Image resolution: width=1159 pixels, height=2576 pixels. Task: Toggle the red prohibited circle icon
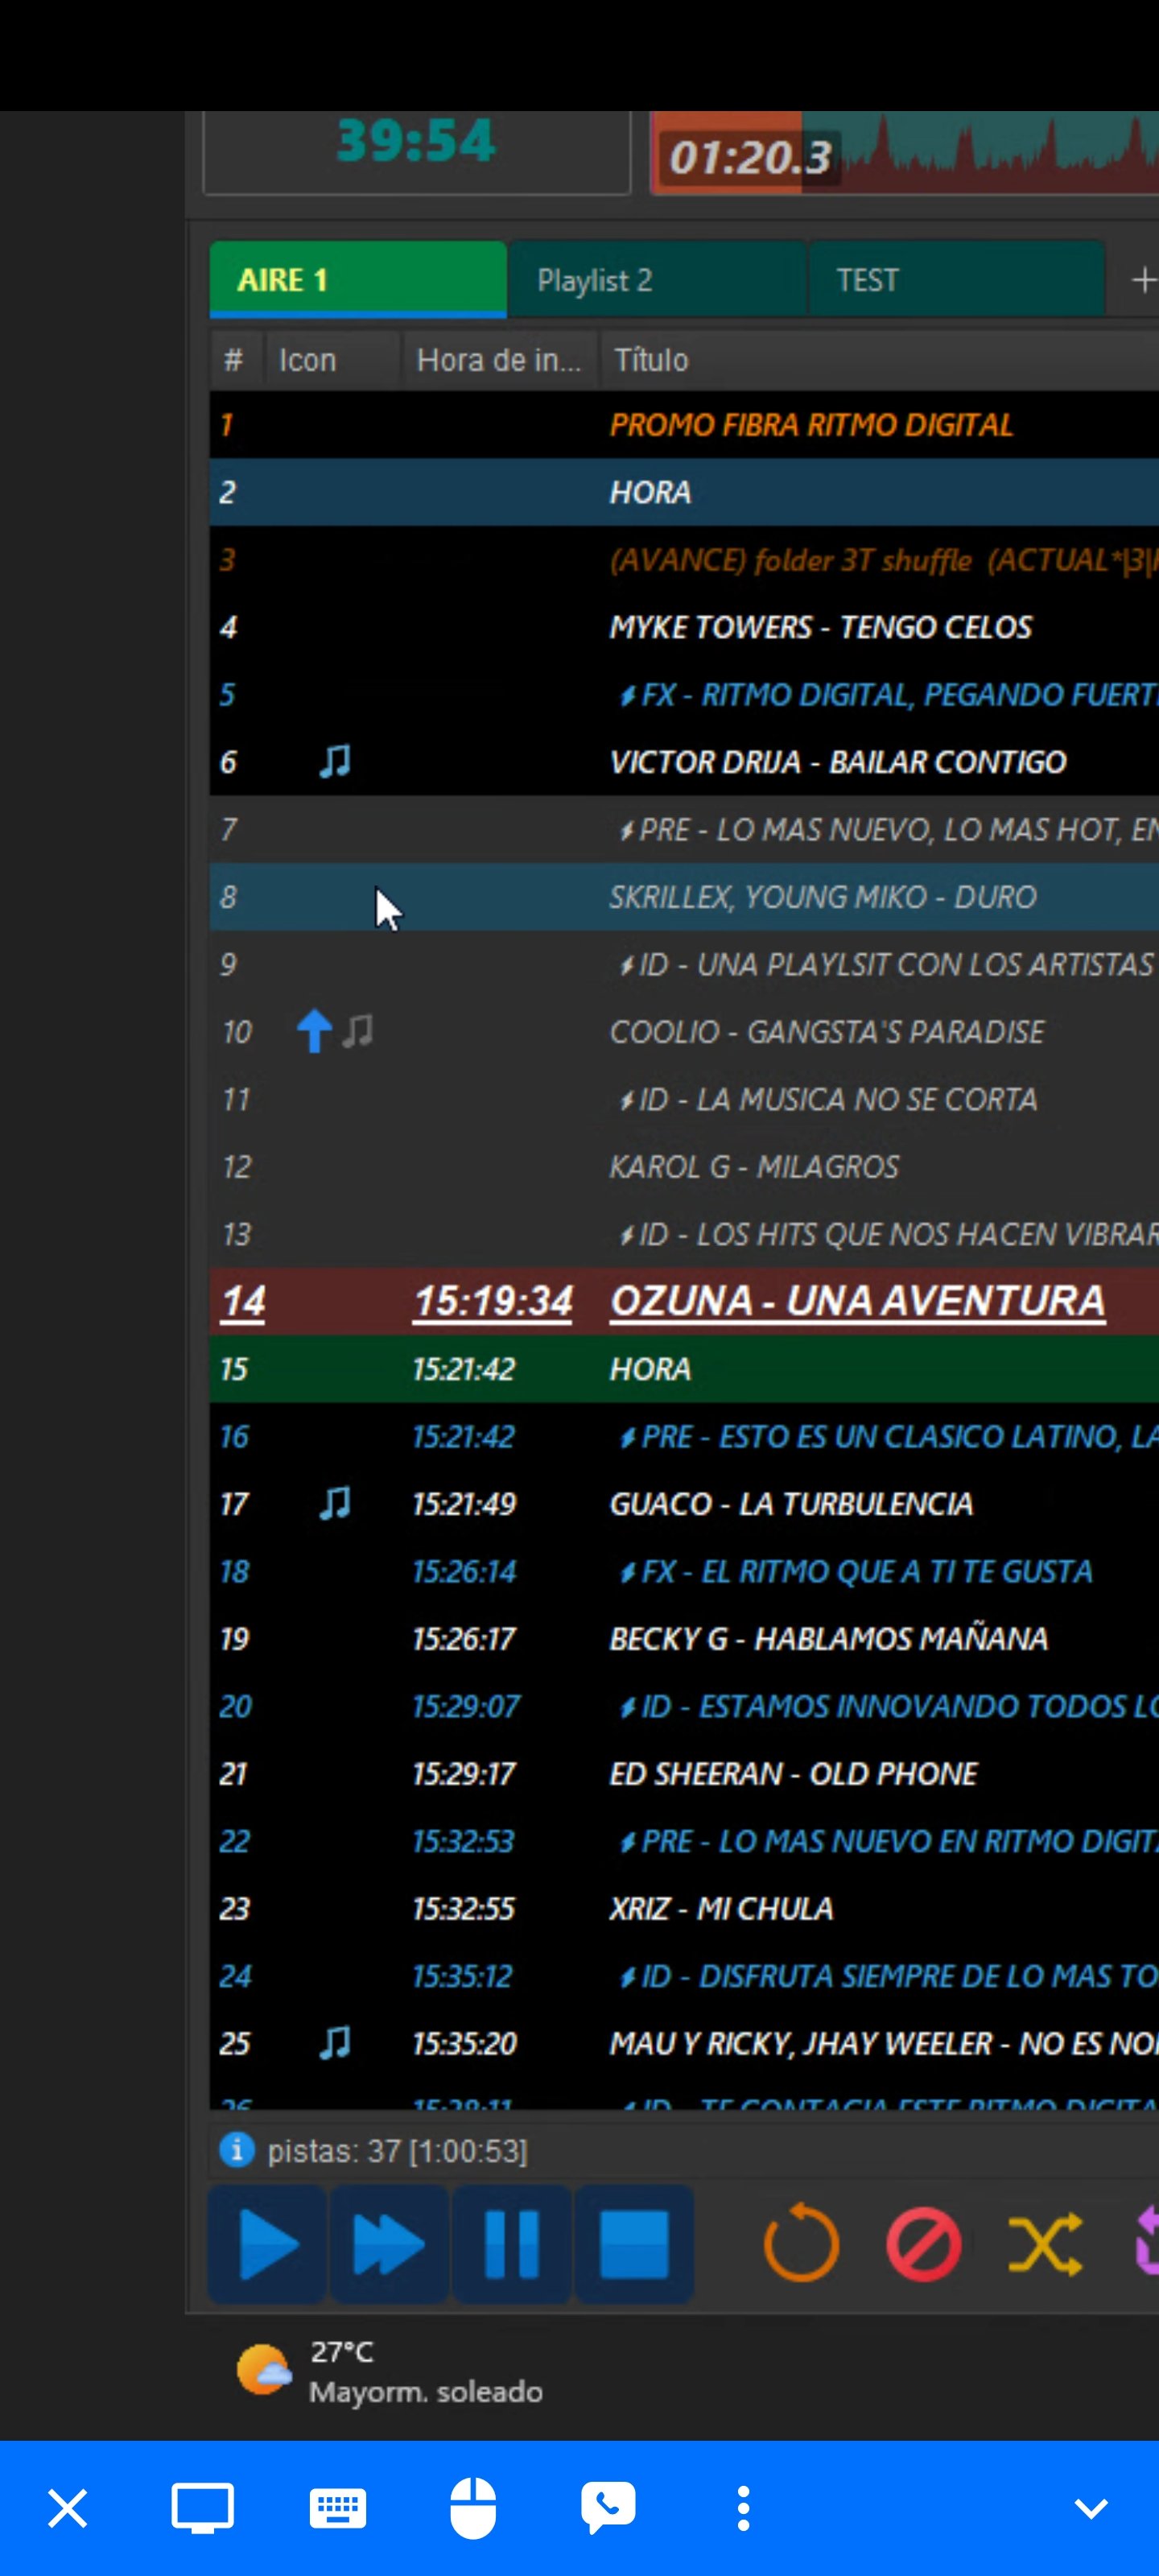click(x=923, y=2244)
